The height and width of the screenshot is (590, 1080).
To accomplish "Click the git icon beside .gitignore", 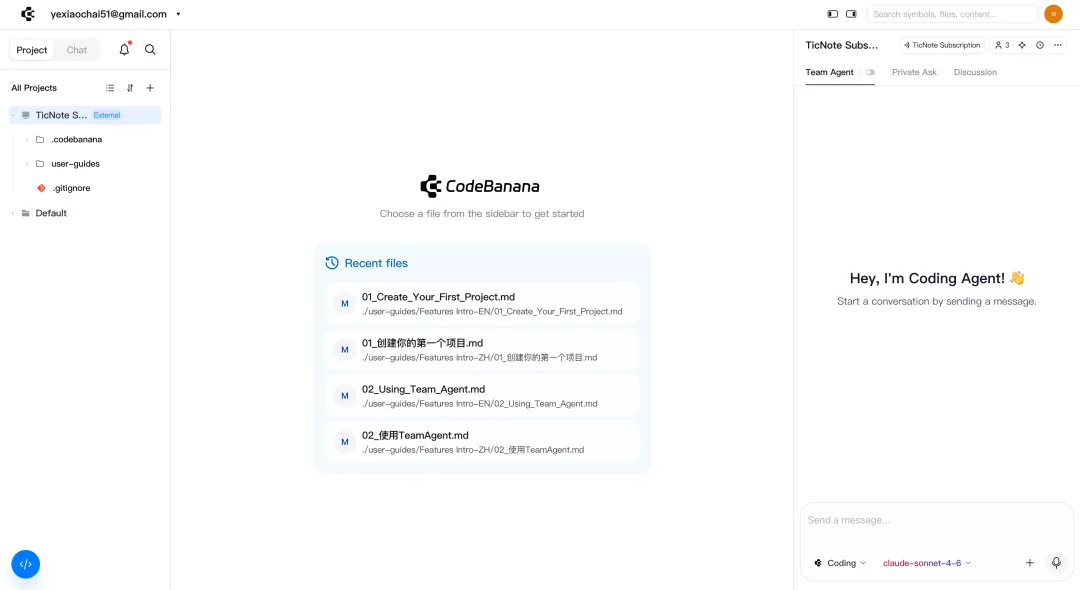I will (41, 188).
